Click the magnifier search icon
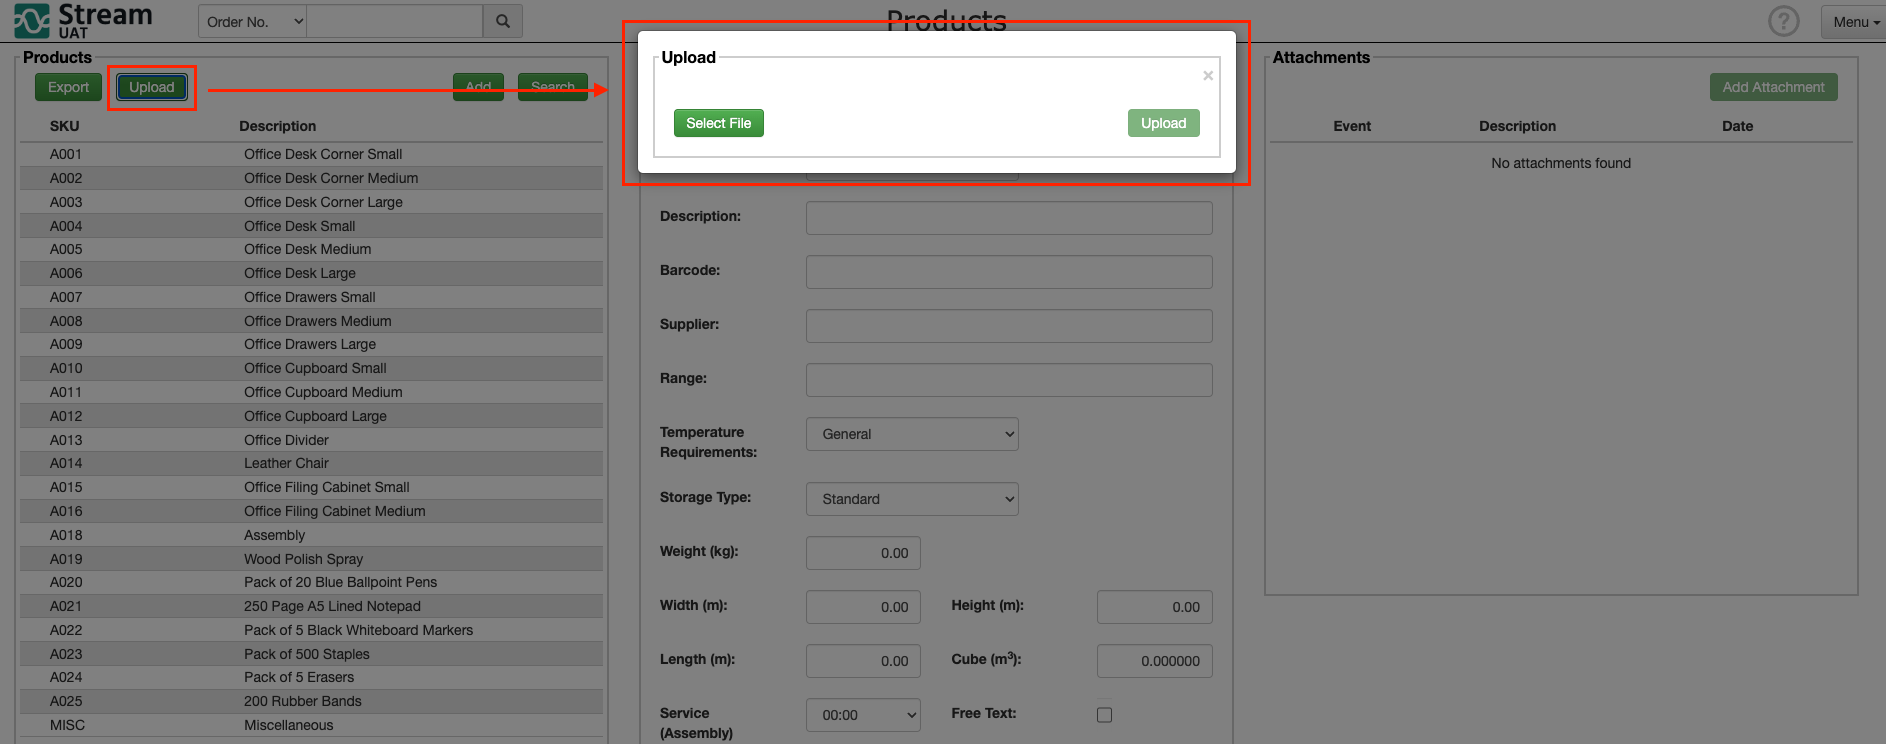Image resolution: width=1886 pixels, height=744 pixels. point(503,21)
